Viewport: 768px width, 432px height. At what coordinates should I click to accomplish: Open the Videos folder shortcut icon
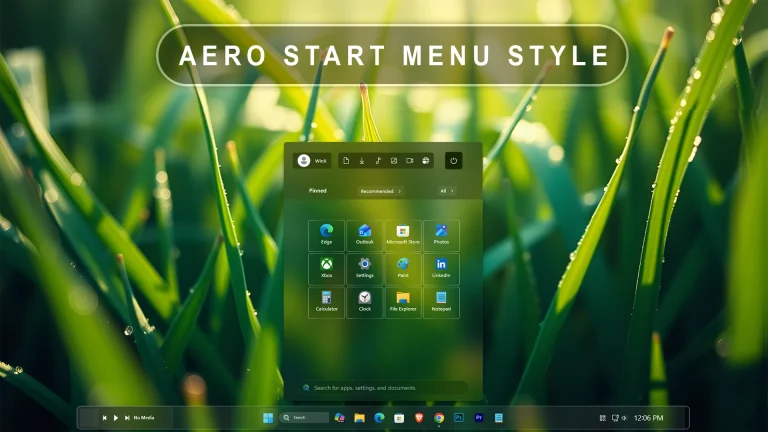point(410,161)
